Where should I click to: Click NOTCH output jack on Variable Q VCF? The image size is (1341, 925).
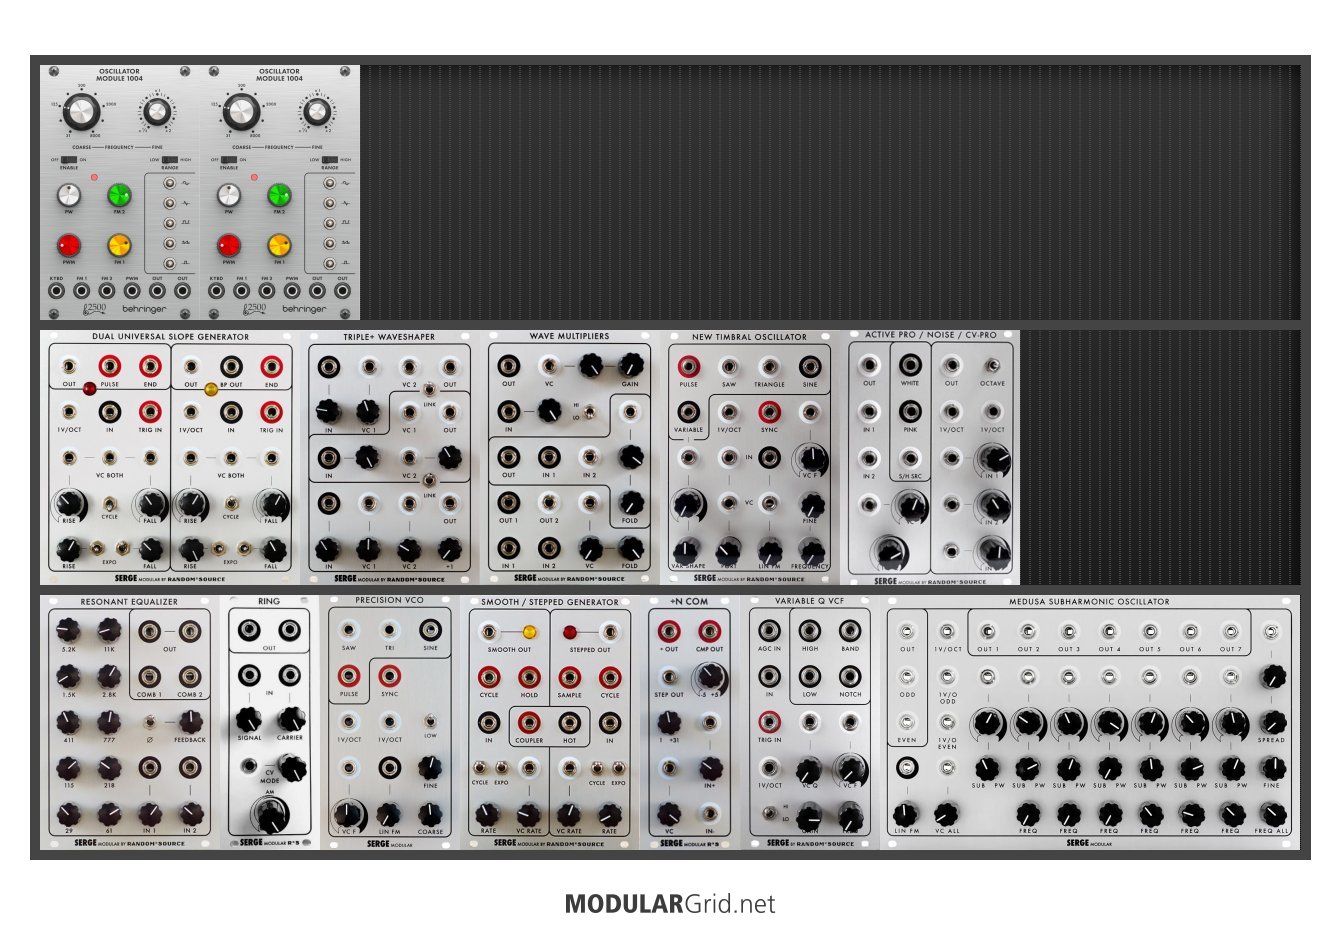click(x=850, y=677)
